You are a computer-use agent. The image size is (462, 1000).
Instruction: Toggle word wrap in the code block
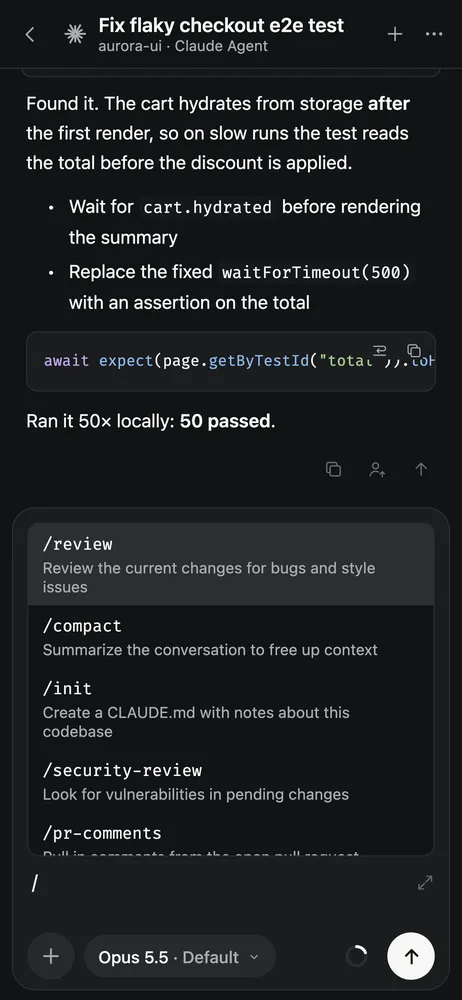pos(380,350)
